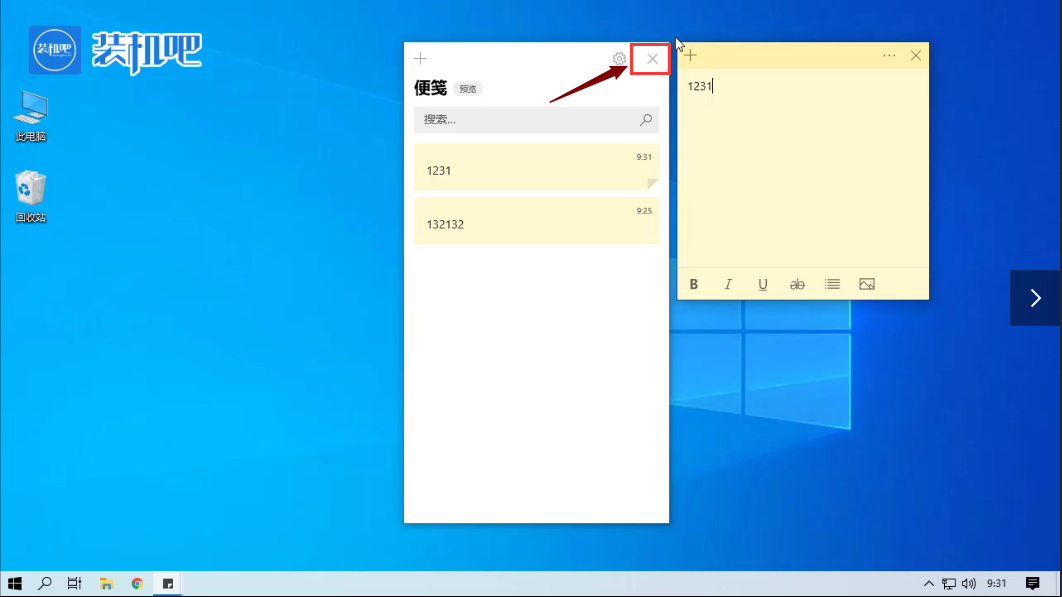Screen dimensions: 1062x597
Task: Toggle underline formatting in the note
Action: pyautogui.click(x=763, y=284)
